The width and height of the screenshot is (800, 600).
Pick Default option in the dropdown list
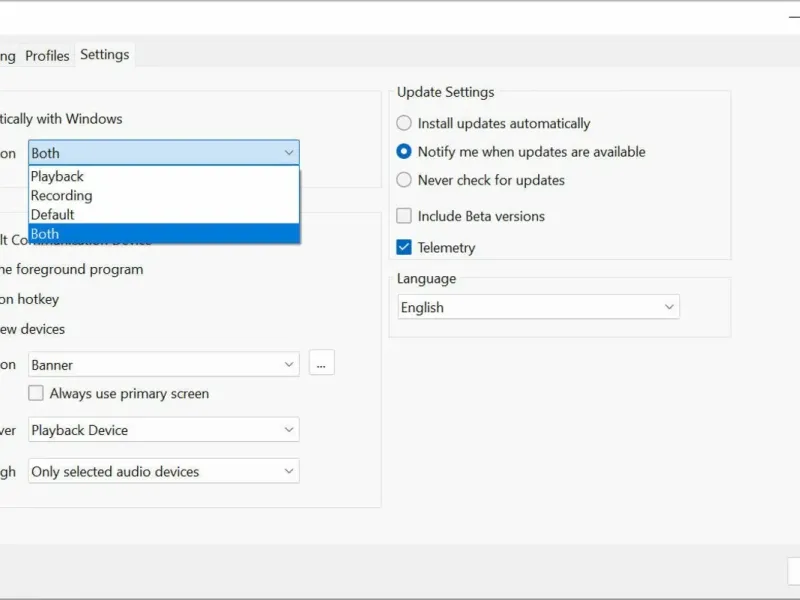click(53, 215)
